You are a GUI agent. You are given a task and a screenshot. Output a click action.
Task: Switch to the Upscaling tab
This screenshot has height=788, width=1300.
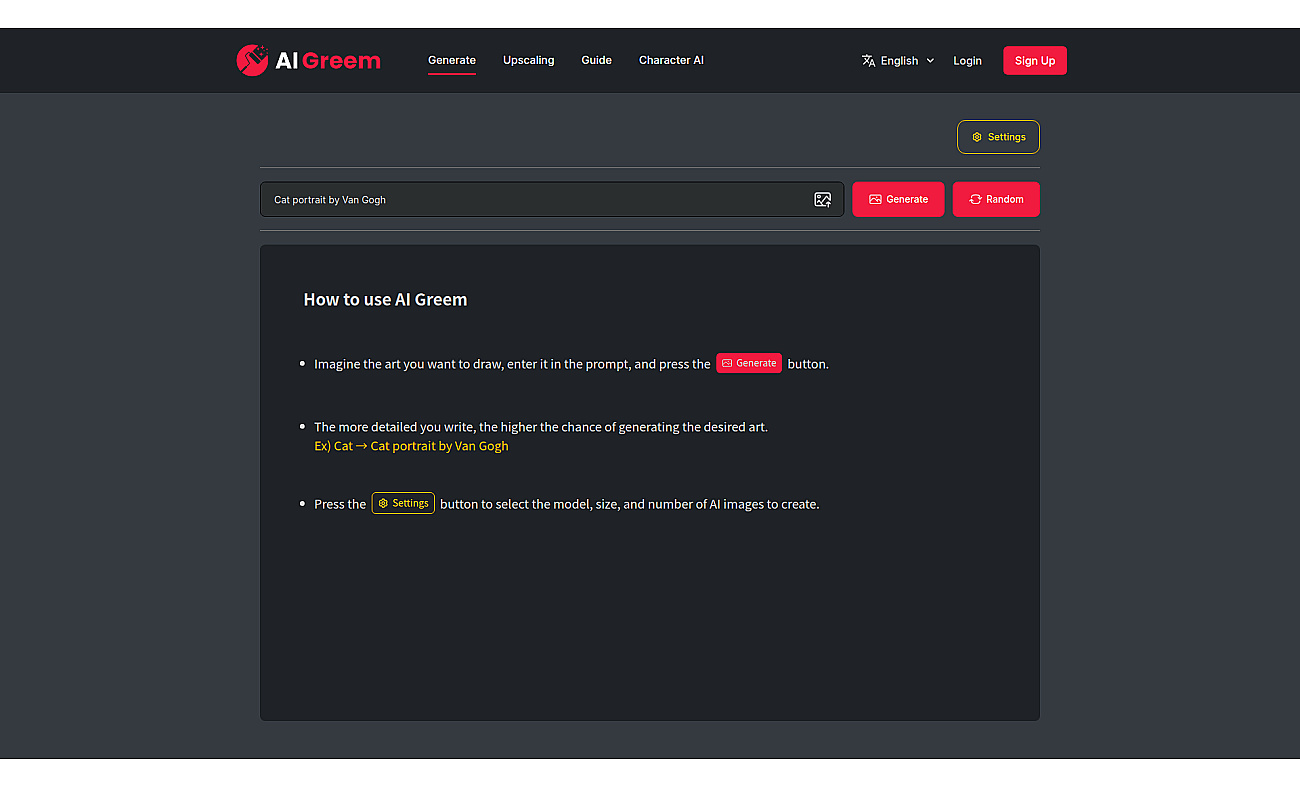coord(528,60)
